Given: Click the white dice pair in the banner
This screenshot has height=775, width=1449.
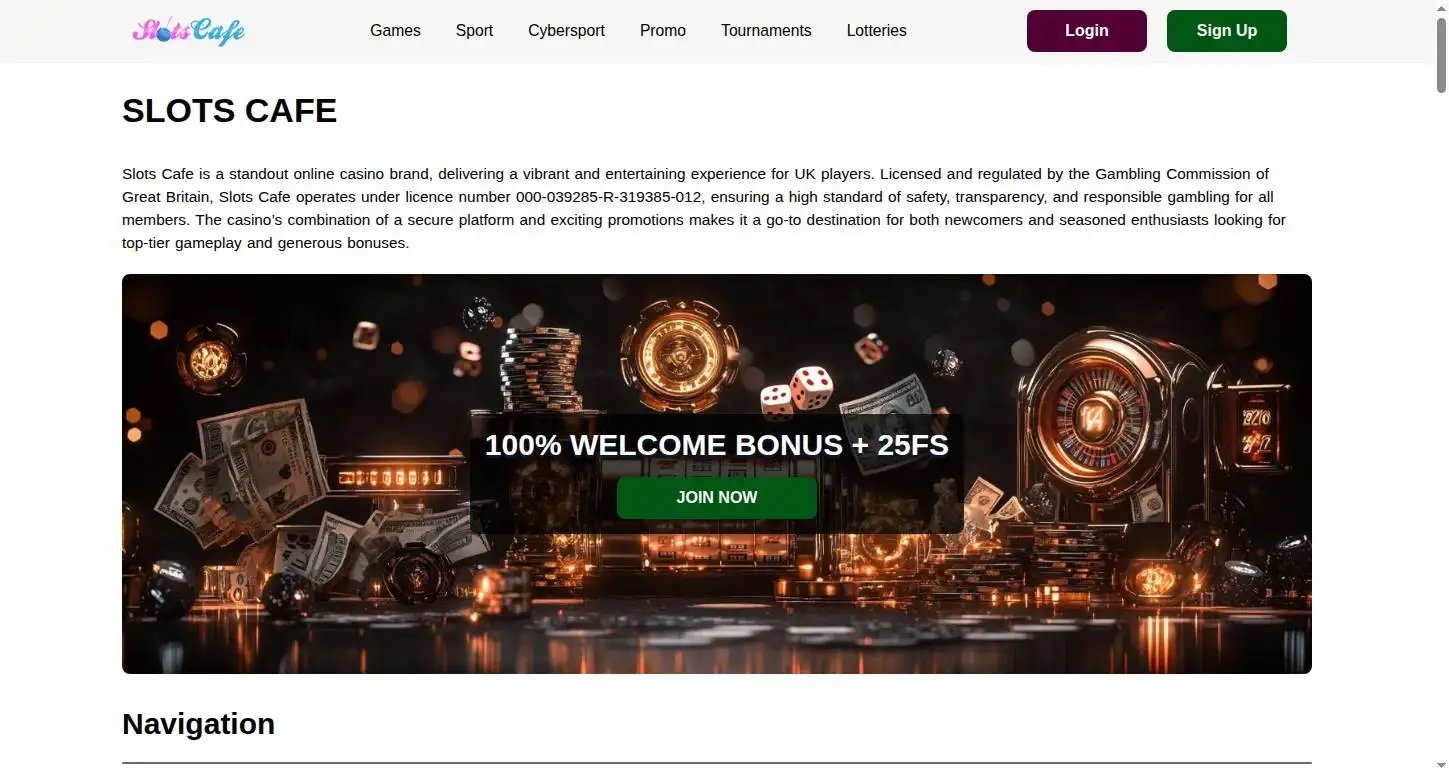Looking at the screenshot, I should [x=797, y=392].
